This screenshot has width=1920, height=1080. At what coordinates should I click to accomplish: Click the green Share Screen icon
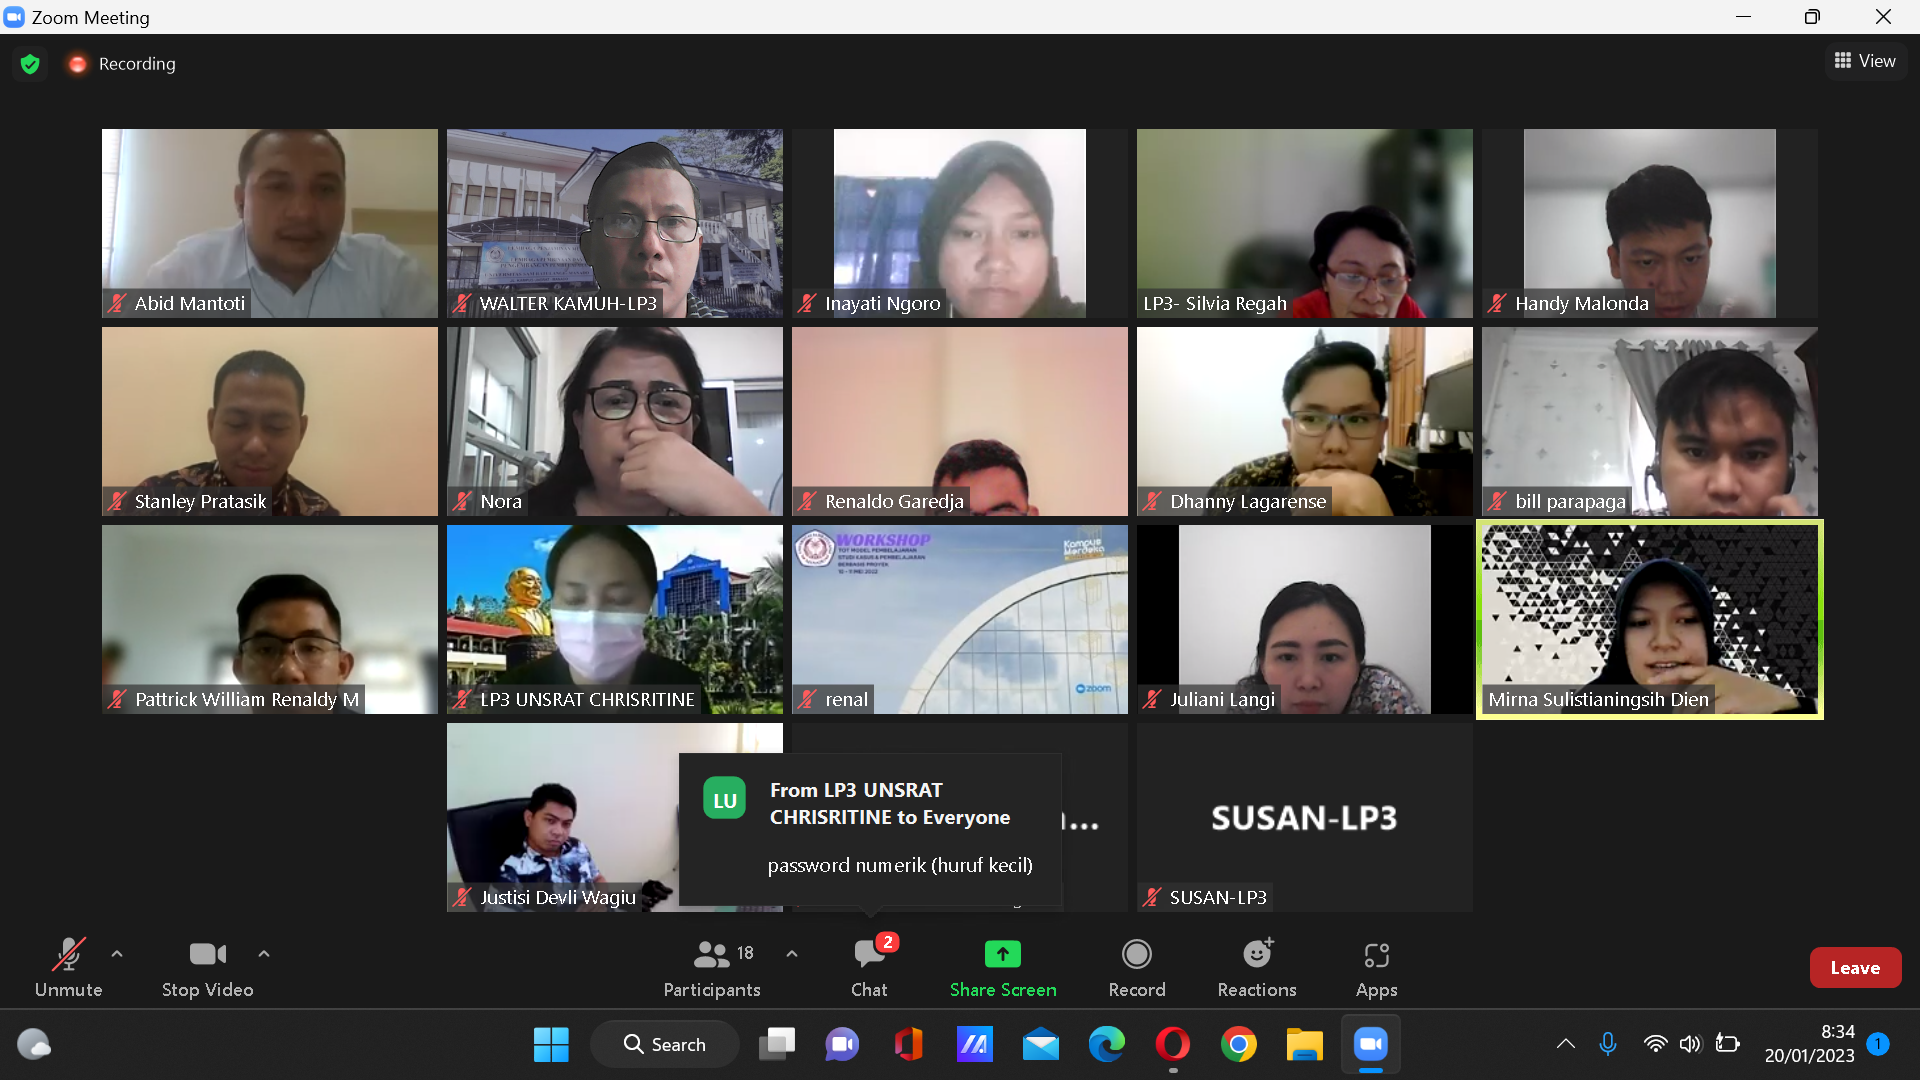coord(1002,955)
